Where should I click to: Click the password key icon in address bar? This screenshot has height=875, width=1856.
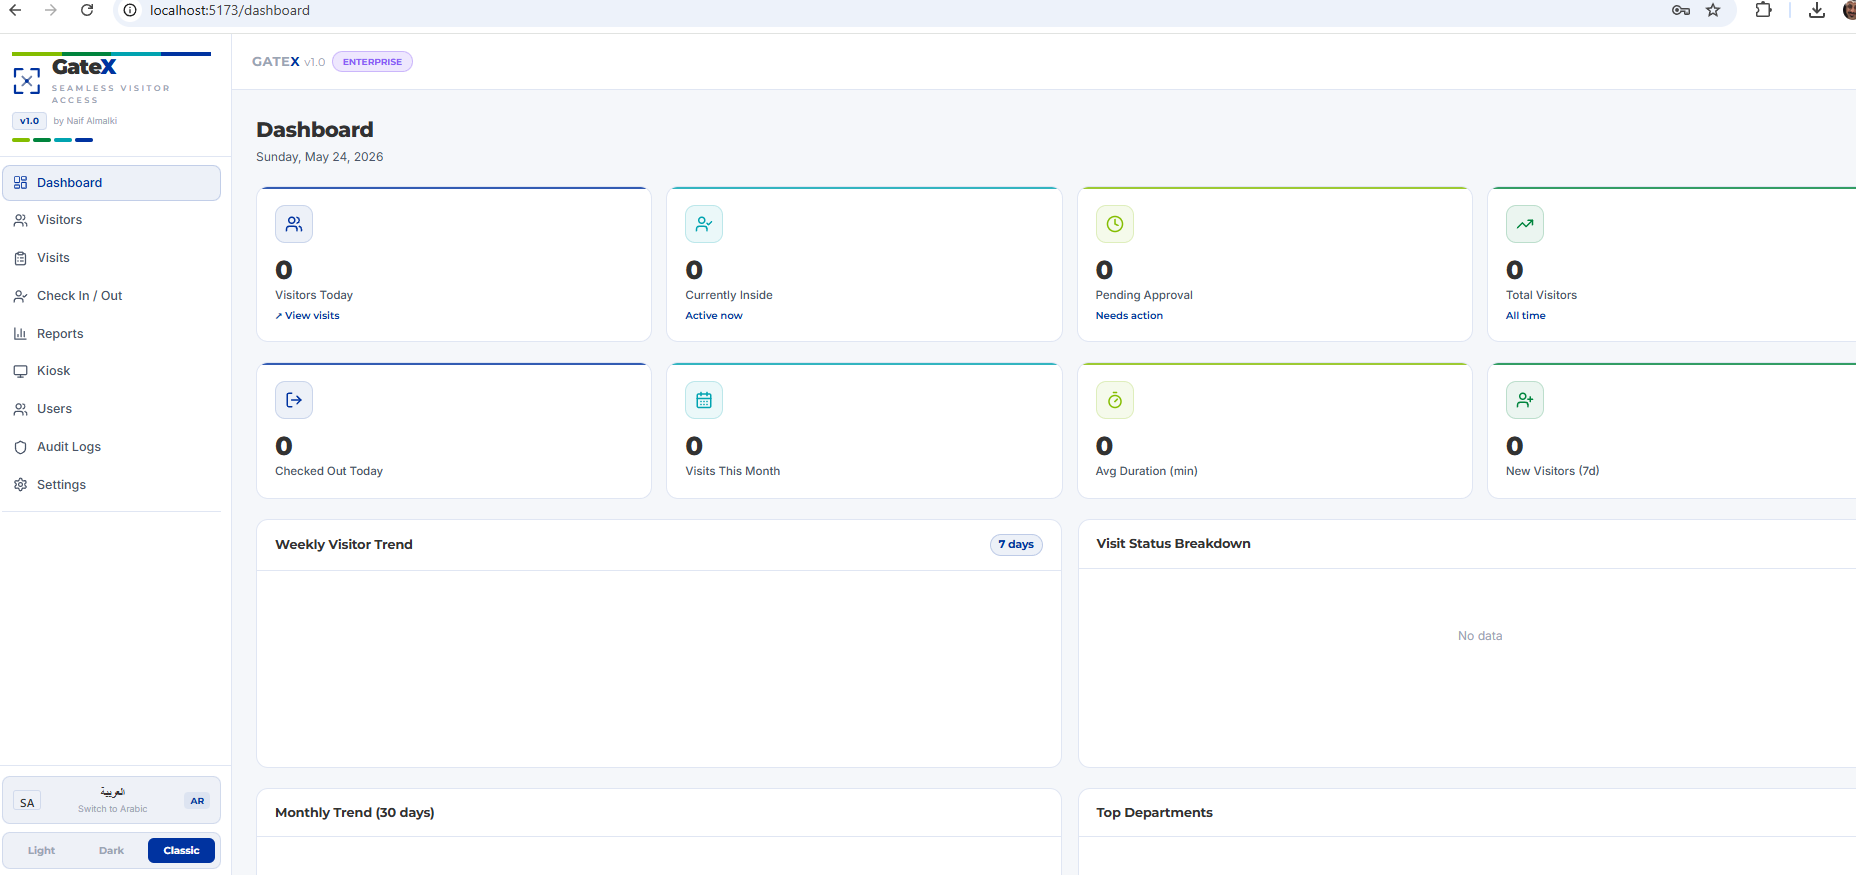tap(1681, 10)
